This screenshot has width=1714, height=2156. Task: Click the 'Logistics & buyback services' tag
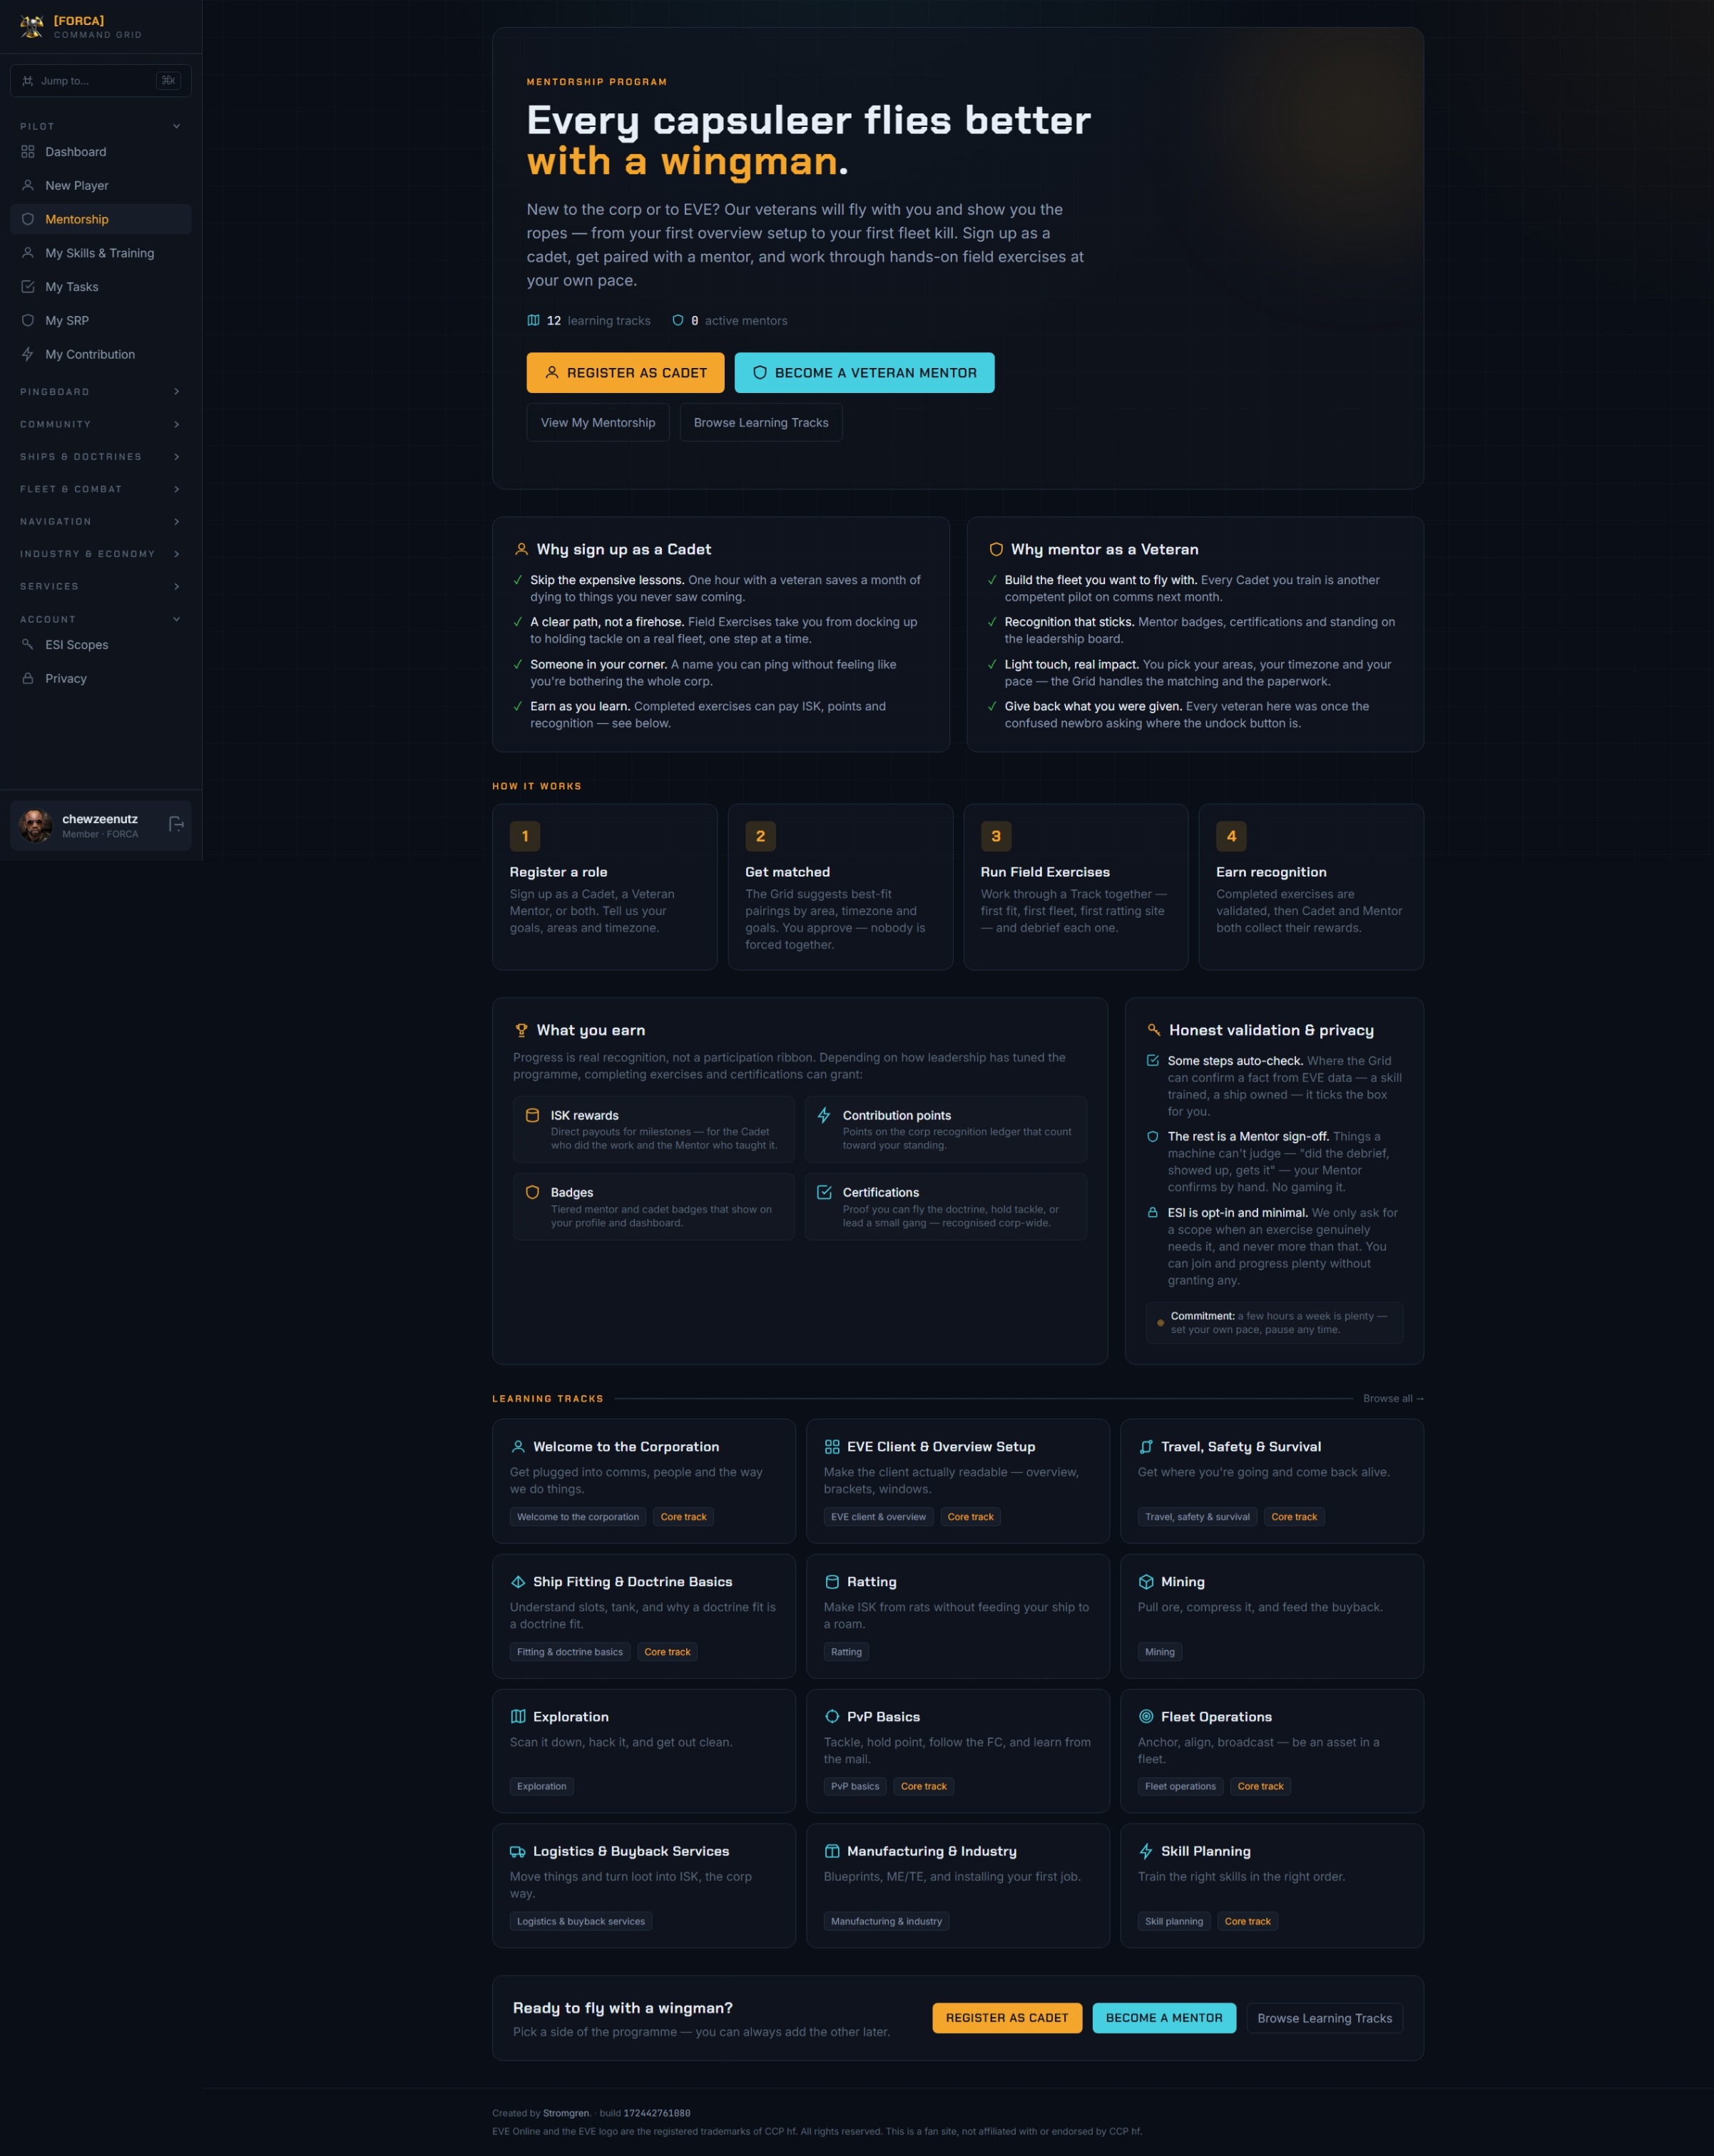[x=581, y=1921]
